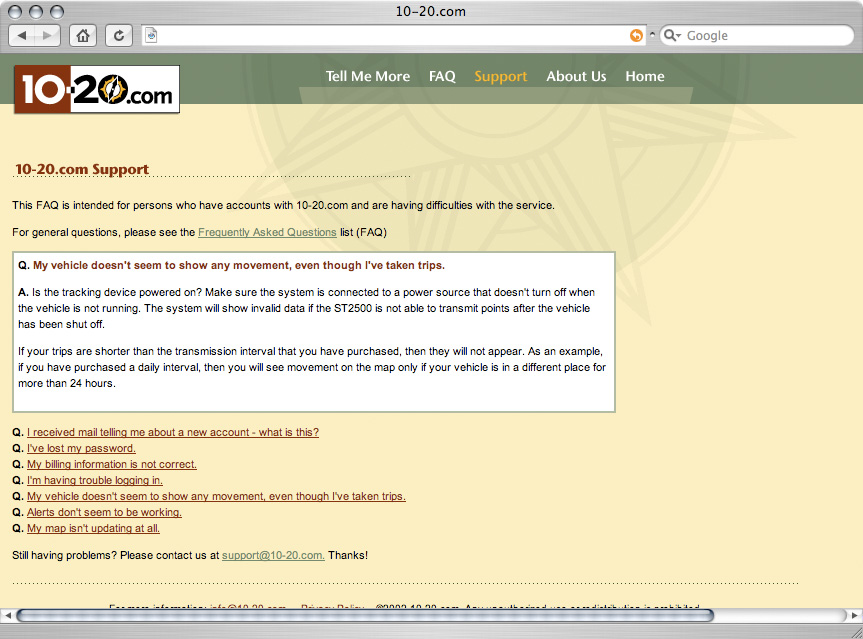
Task: Click the red window close button
Action: 15,12
